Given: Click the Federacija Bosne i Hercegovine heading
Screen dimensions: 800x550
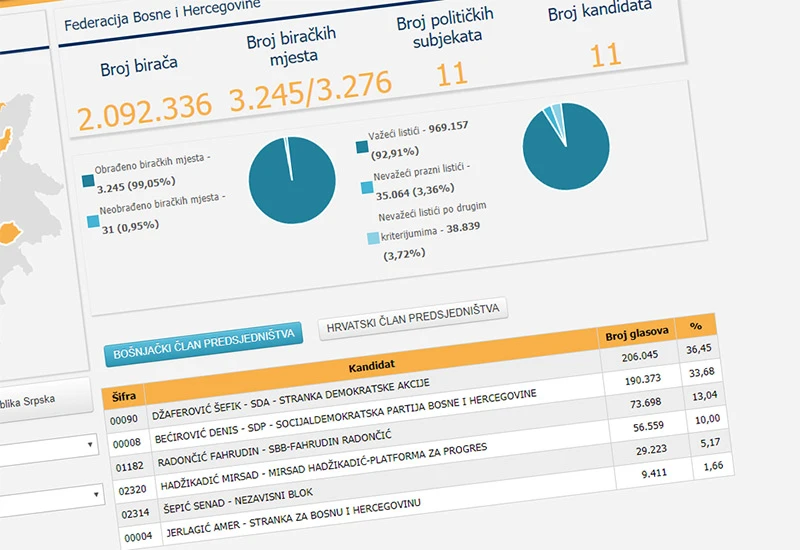Looking at the screenshot, I should coord(162,15).
